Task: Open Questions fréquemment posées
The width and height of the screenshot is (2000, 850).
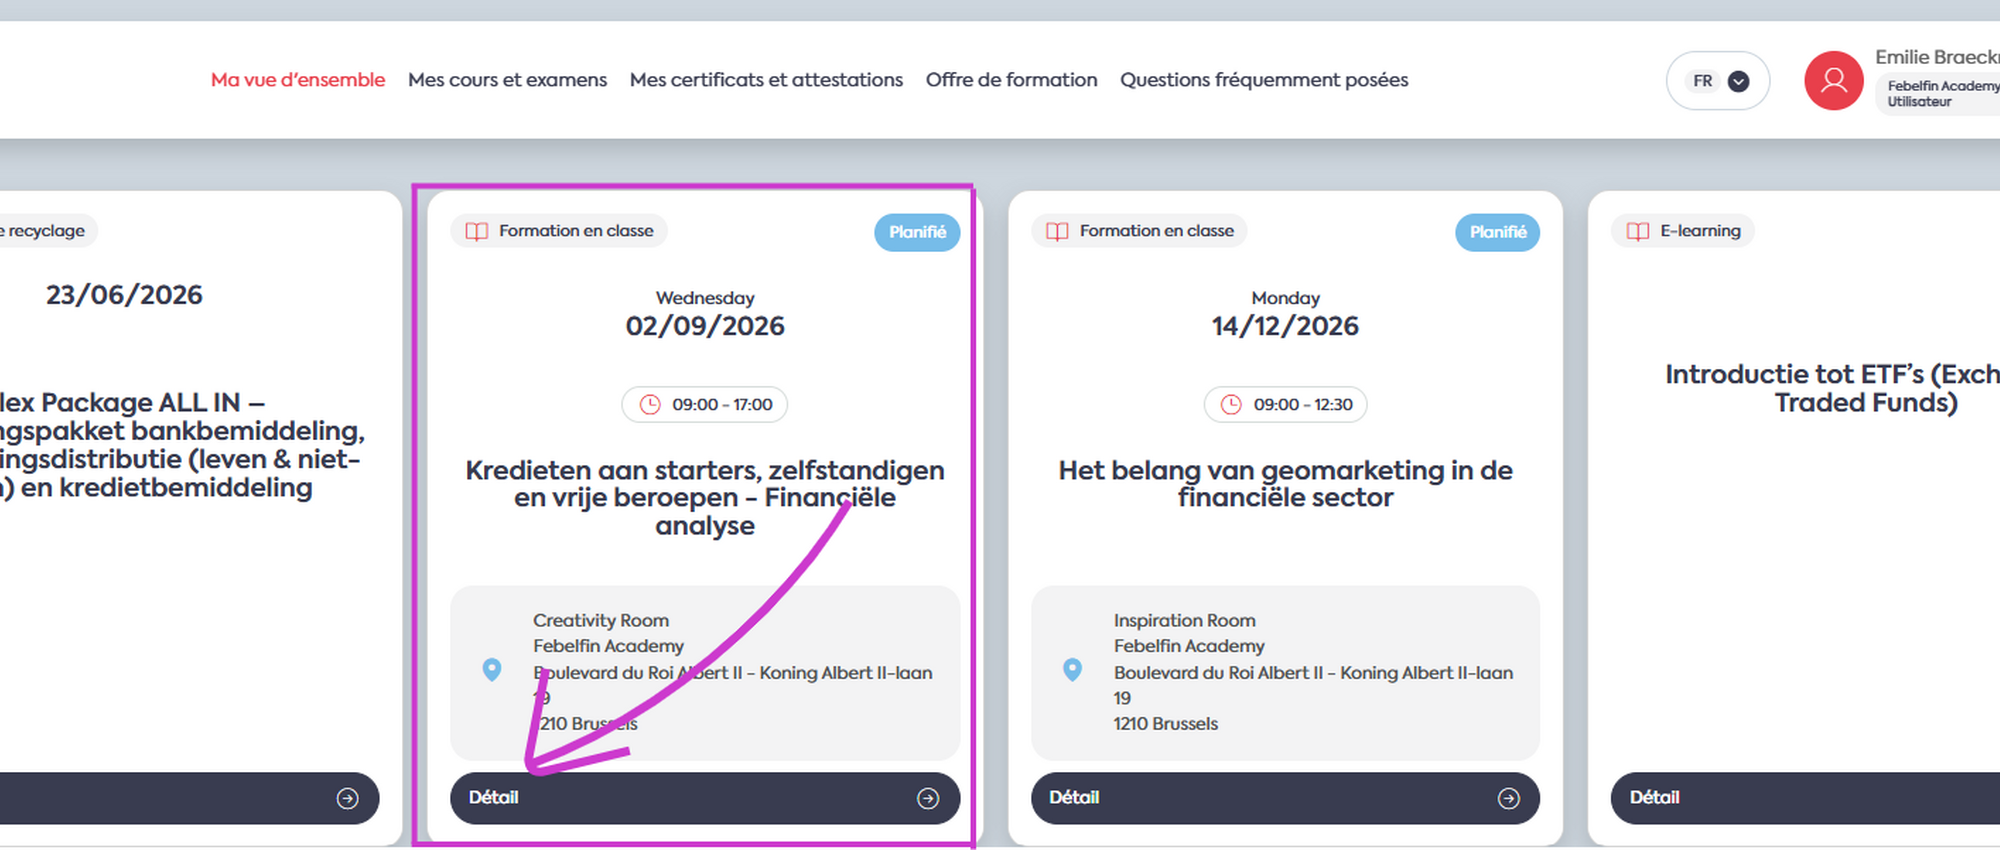Action: pos(1264,80)
